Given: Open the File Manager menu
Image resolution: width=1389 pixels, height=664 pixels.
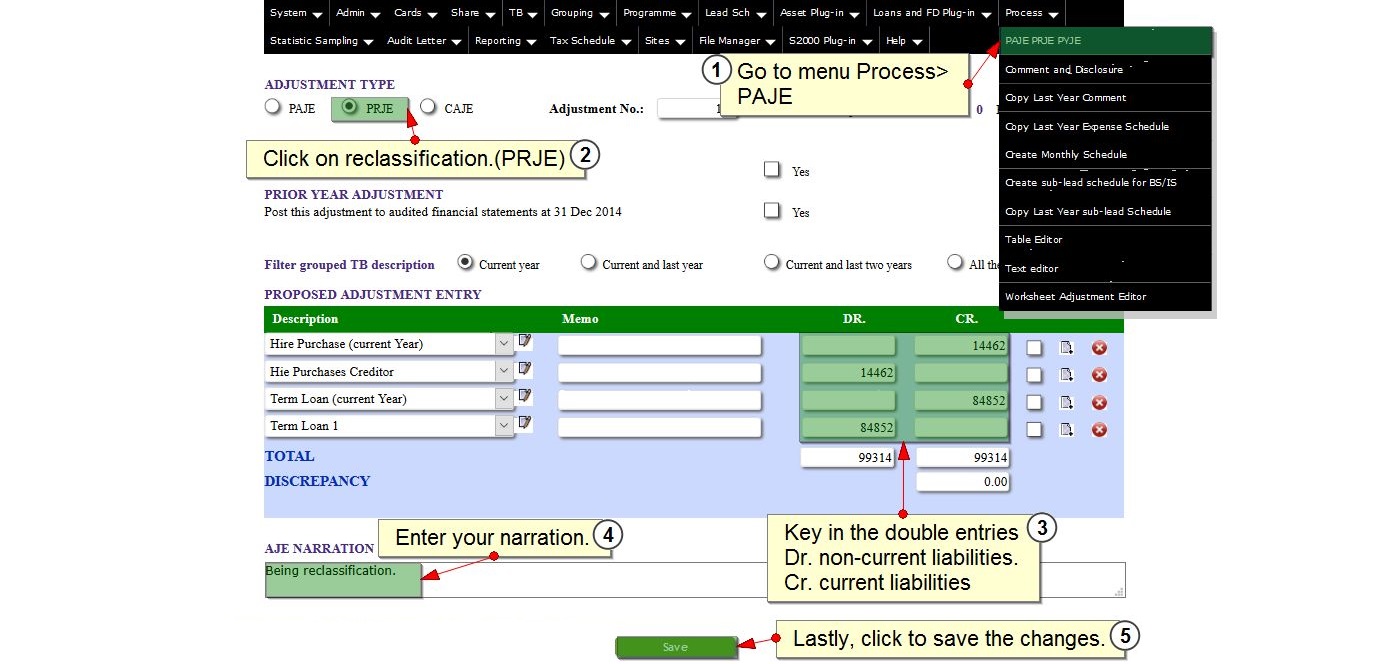Looking at the screenshot, I should 736,41.
